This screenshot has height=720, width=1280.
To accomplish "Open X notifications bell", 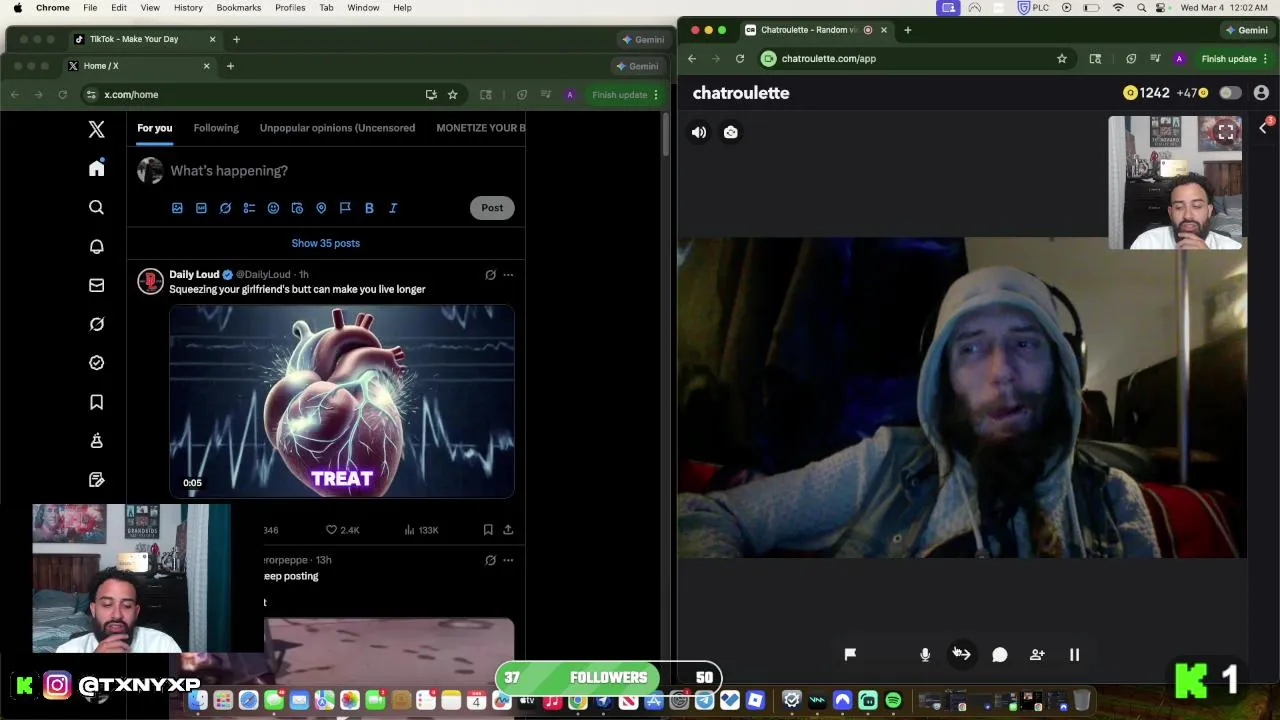I will point(97,246).
